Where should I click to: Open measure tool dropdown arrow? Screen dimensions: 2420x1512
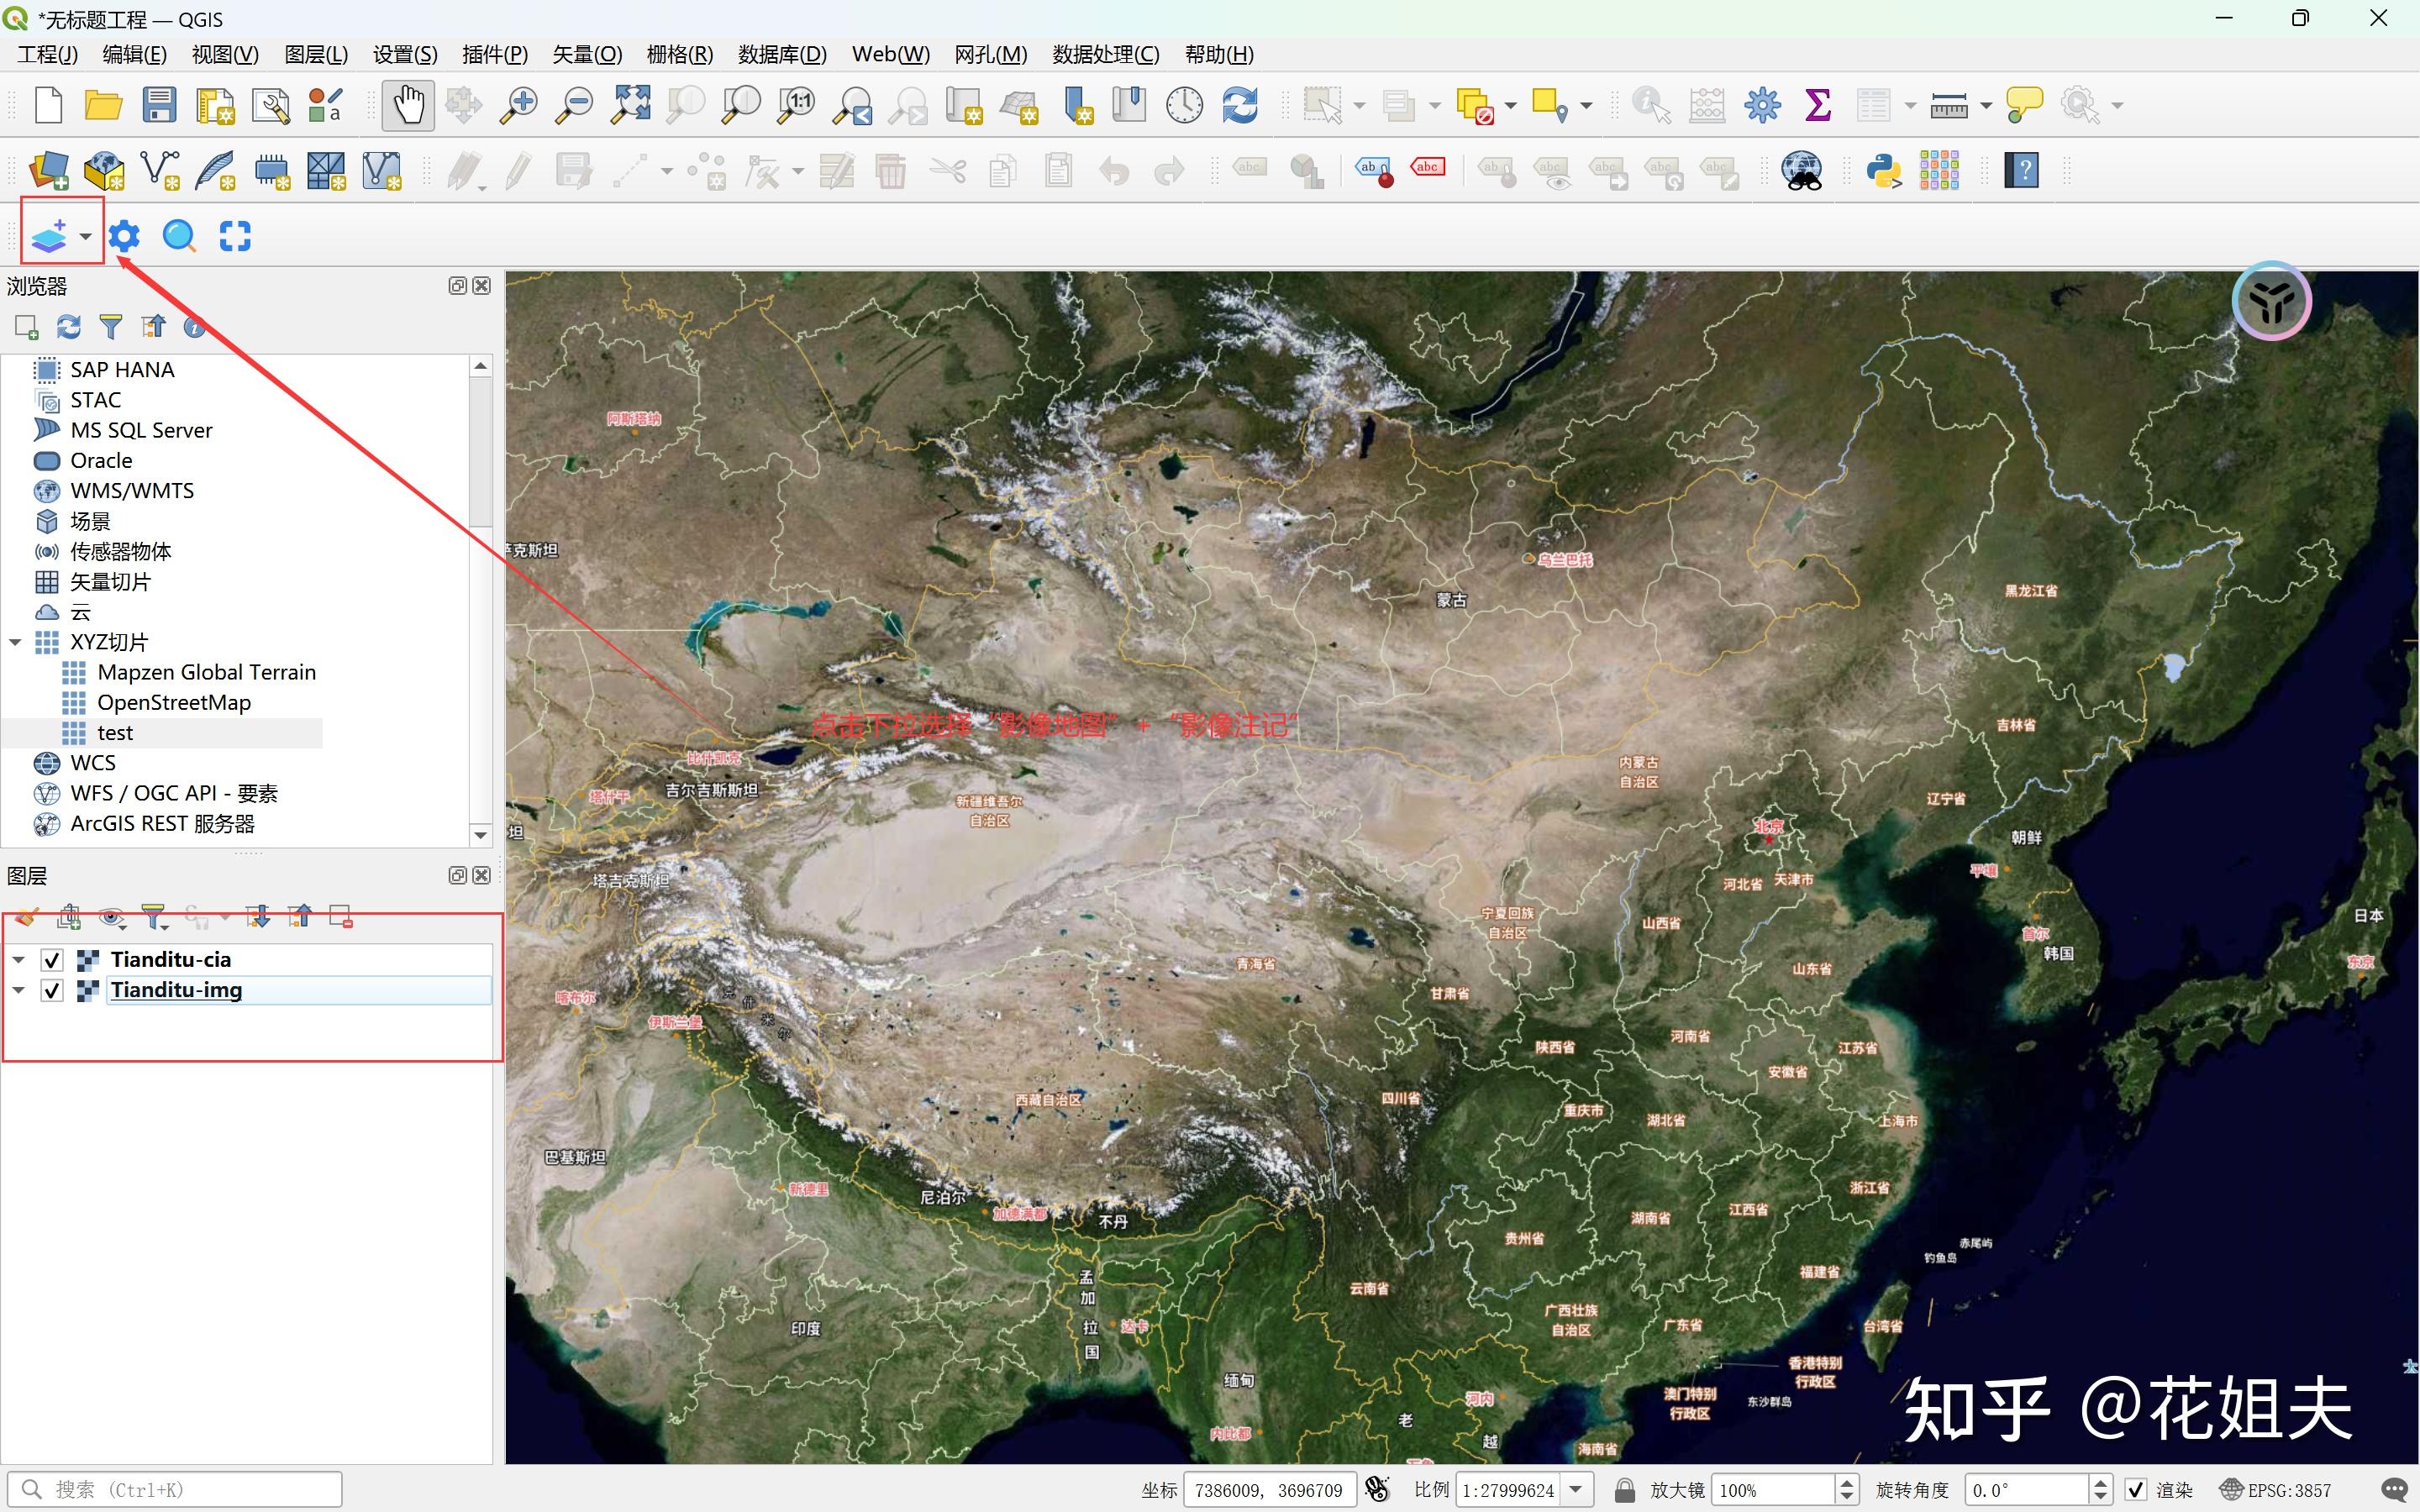1987,105
